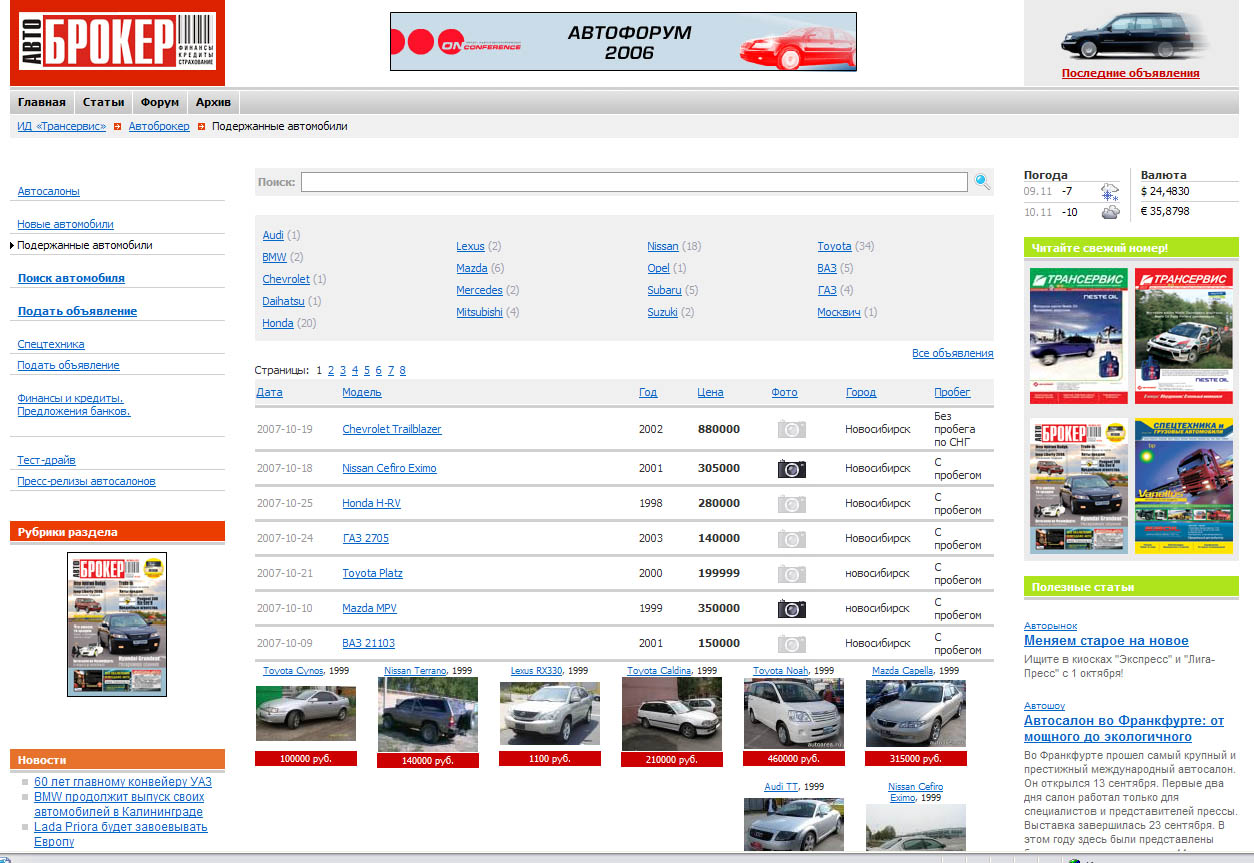
Task: Go to page 8 of listings
Action: [402, 370]
